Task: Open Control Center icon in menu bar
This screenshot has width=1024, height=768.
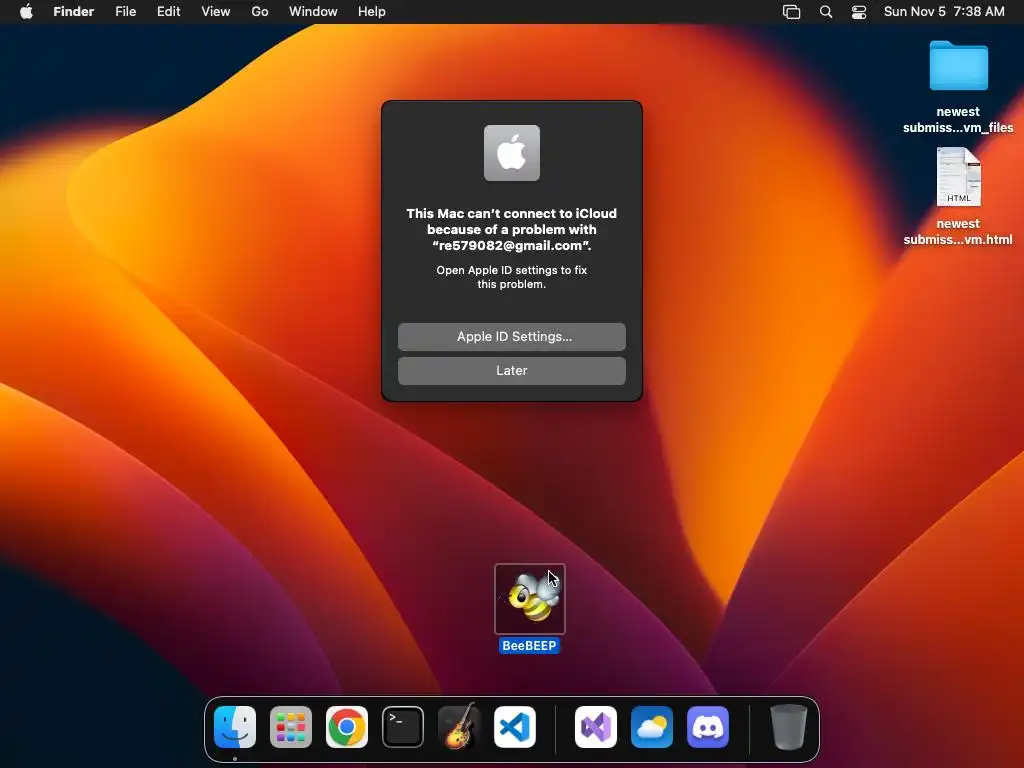Action: (859, 12)
